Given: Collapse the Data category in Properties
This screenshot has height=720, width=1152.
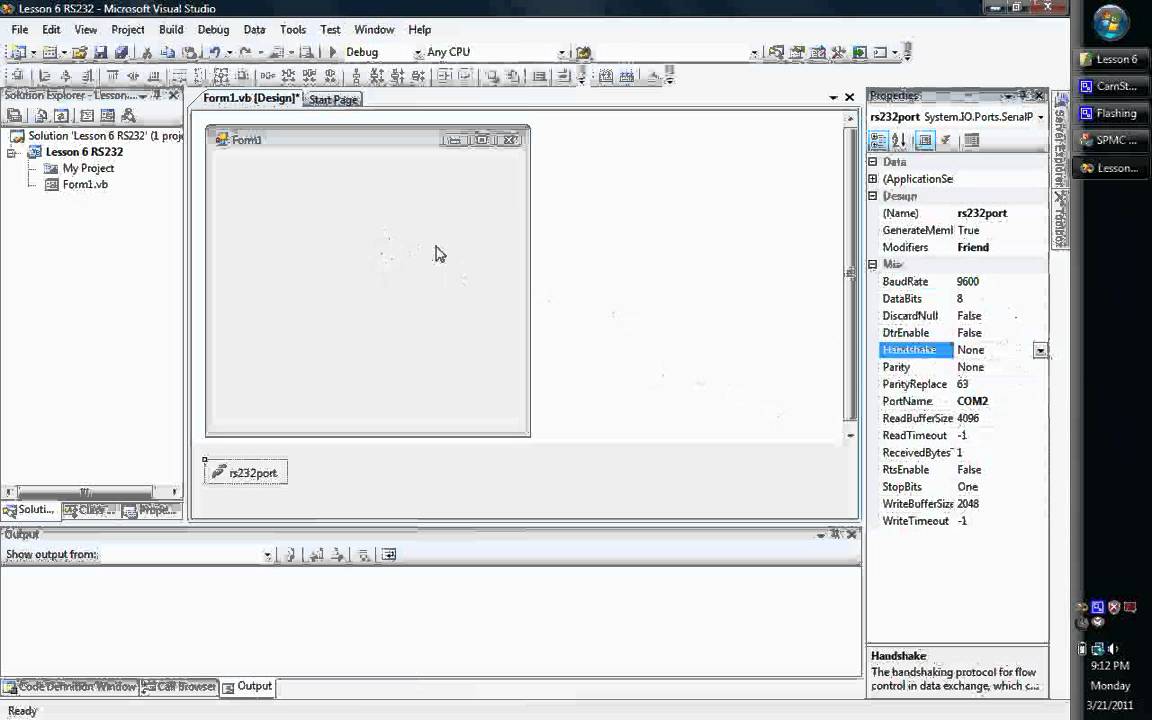Looking at the screenshot, I should 873,162.
